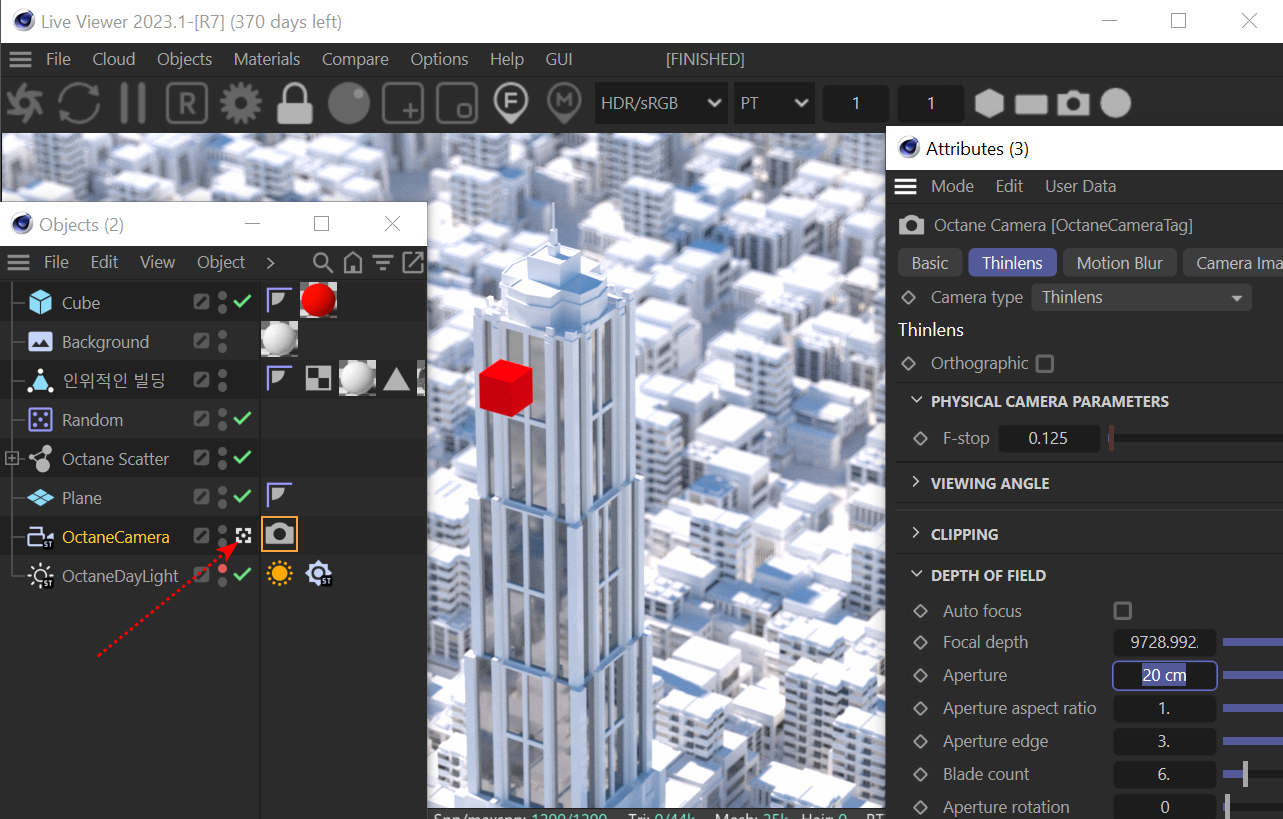
Task: Toggle the Octane Scatter enabled checkmark
Action: [242, 457]
